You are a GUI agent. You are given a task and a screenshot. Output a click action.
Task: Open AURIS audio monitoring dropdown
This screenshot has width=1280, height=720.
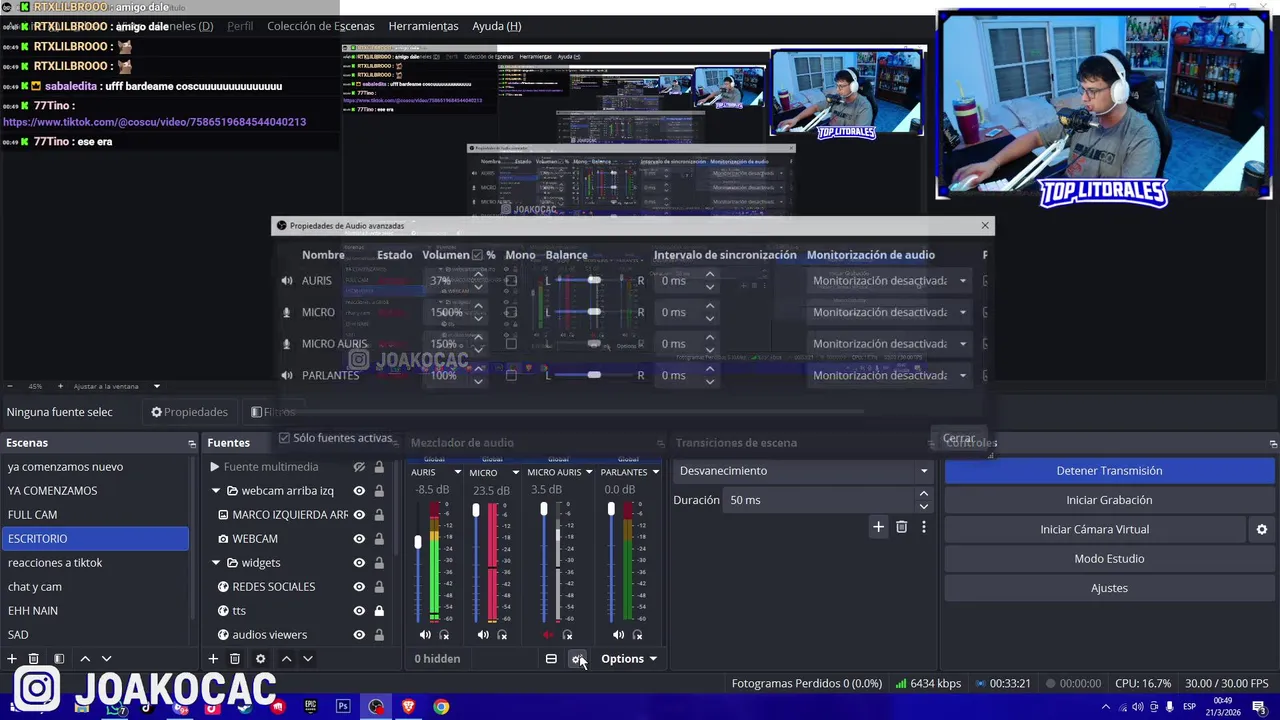[x=889, y=281]
